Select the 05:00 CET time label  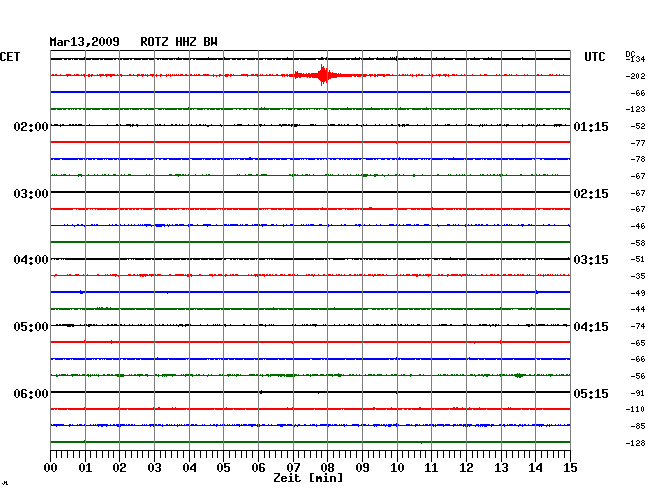point(31,327)
